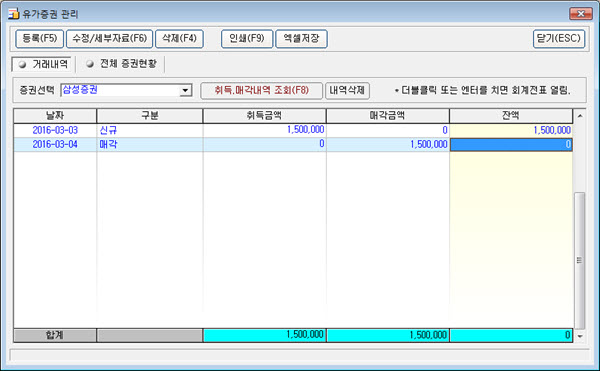Click the 매각금액 column header
Viewport: 600px width, 371px height.
[x=388, y=116]
